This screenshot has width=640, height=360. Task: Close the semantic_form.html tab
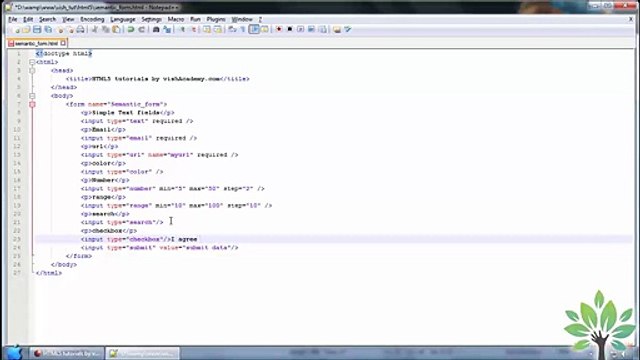point(63,43)
